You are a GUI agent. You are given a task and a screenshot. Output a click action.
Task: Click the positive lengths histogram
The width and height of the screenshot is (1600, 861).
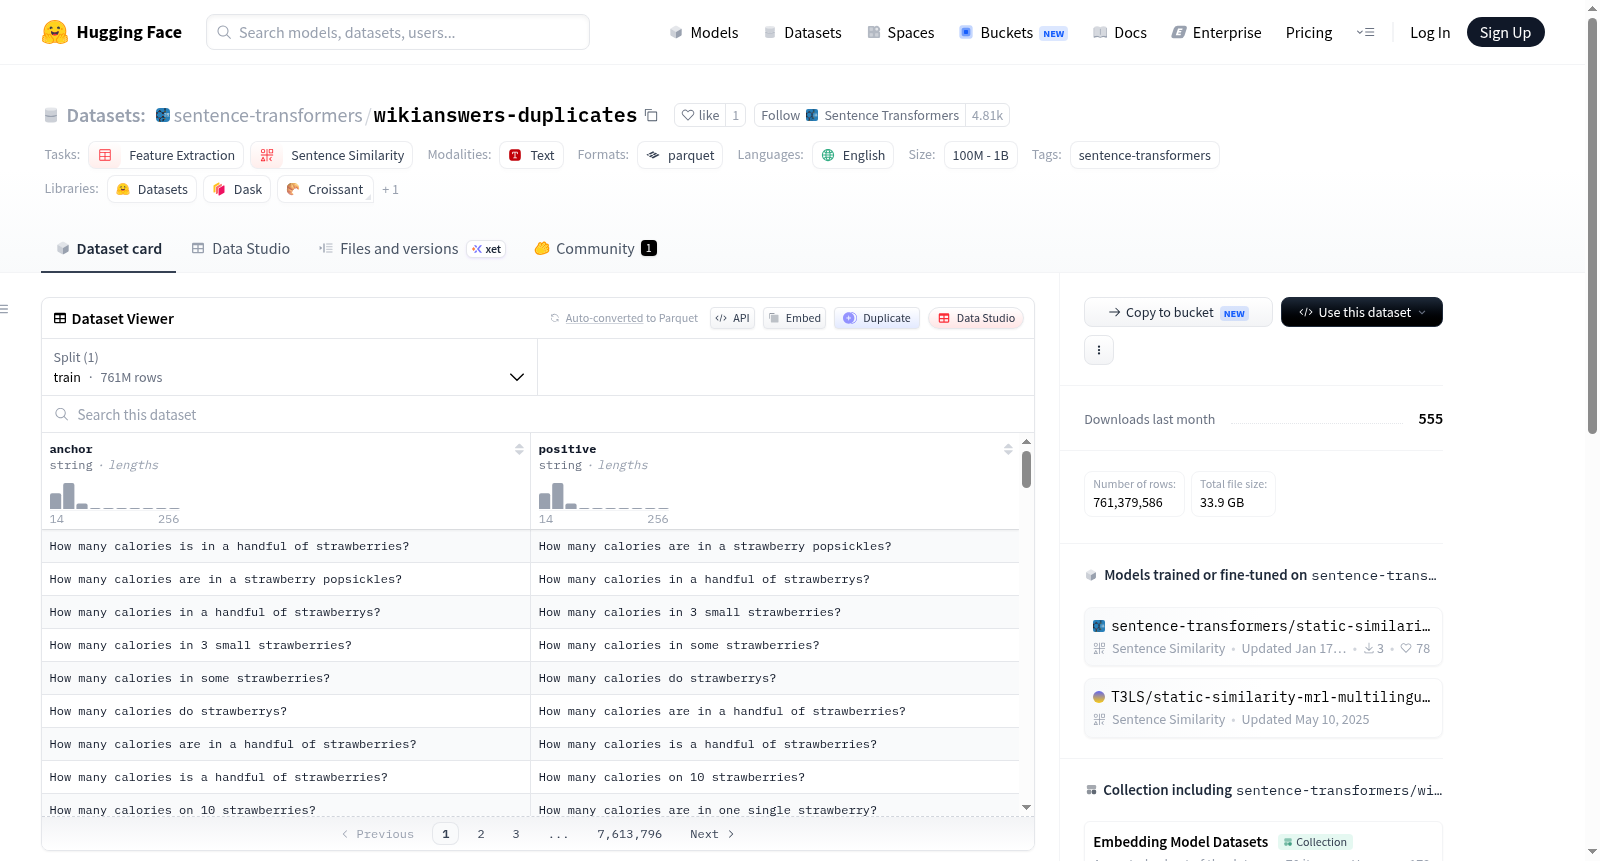[x=603, y=496]
